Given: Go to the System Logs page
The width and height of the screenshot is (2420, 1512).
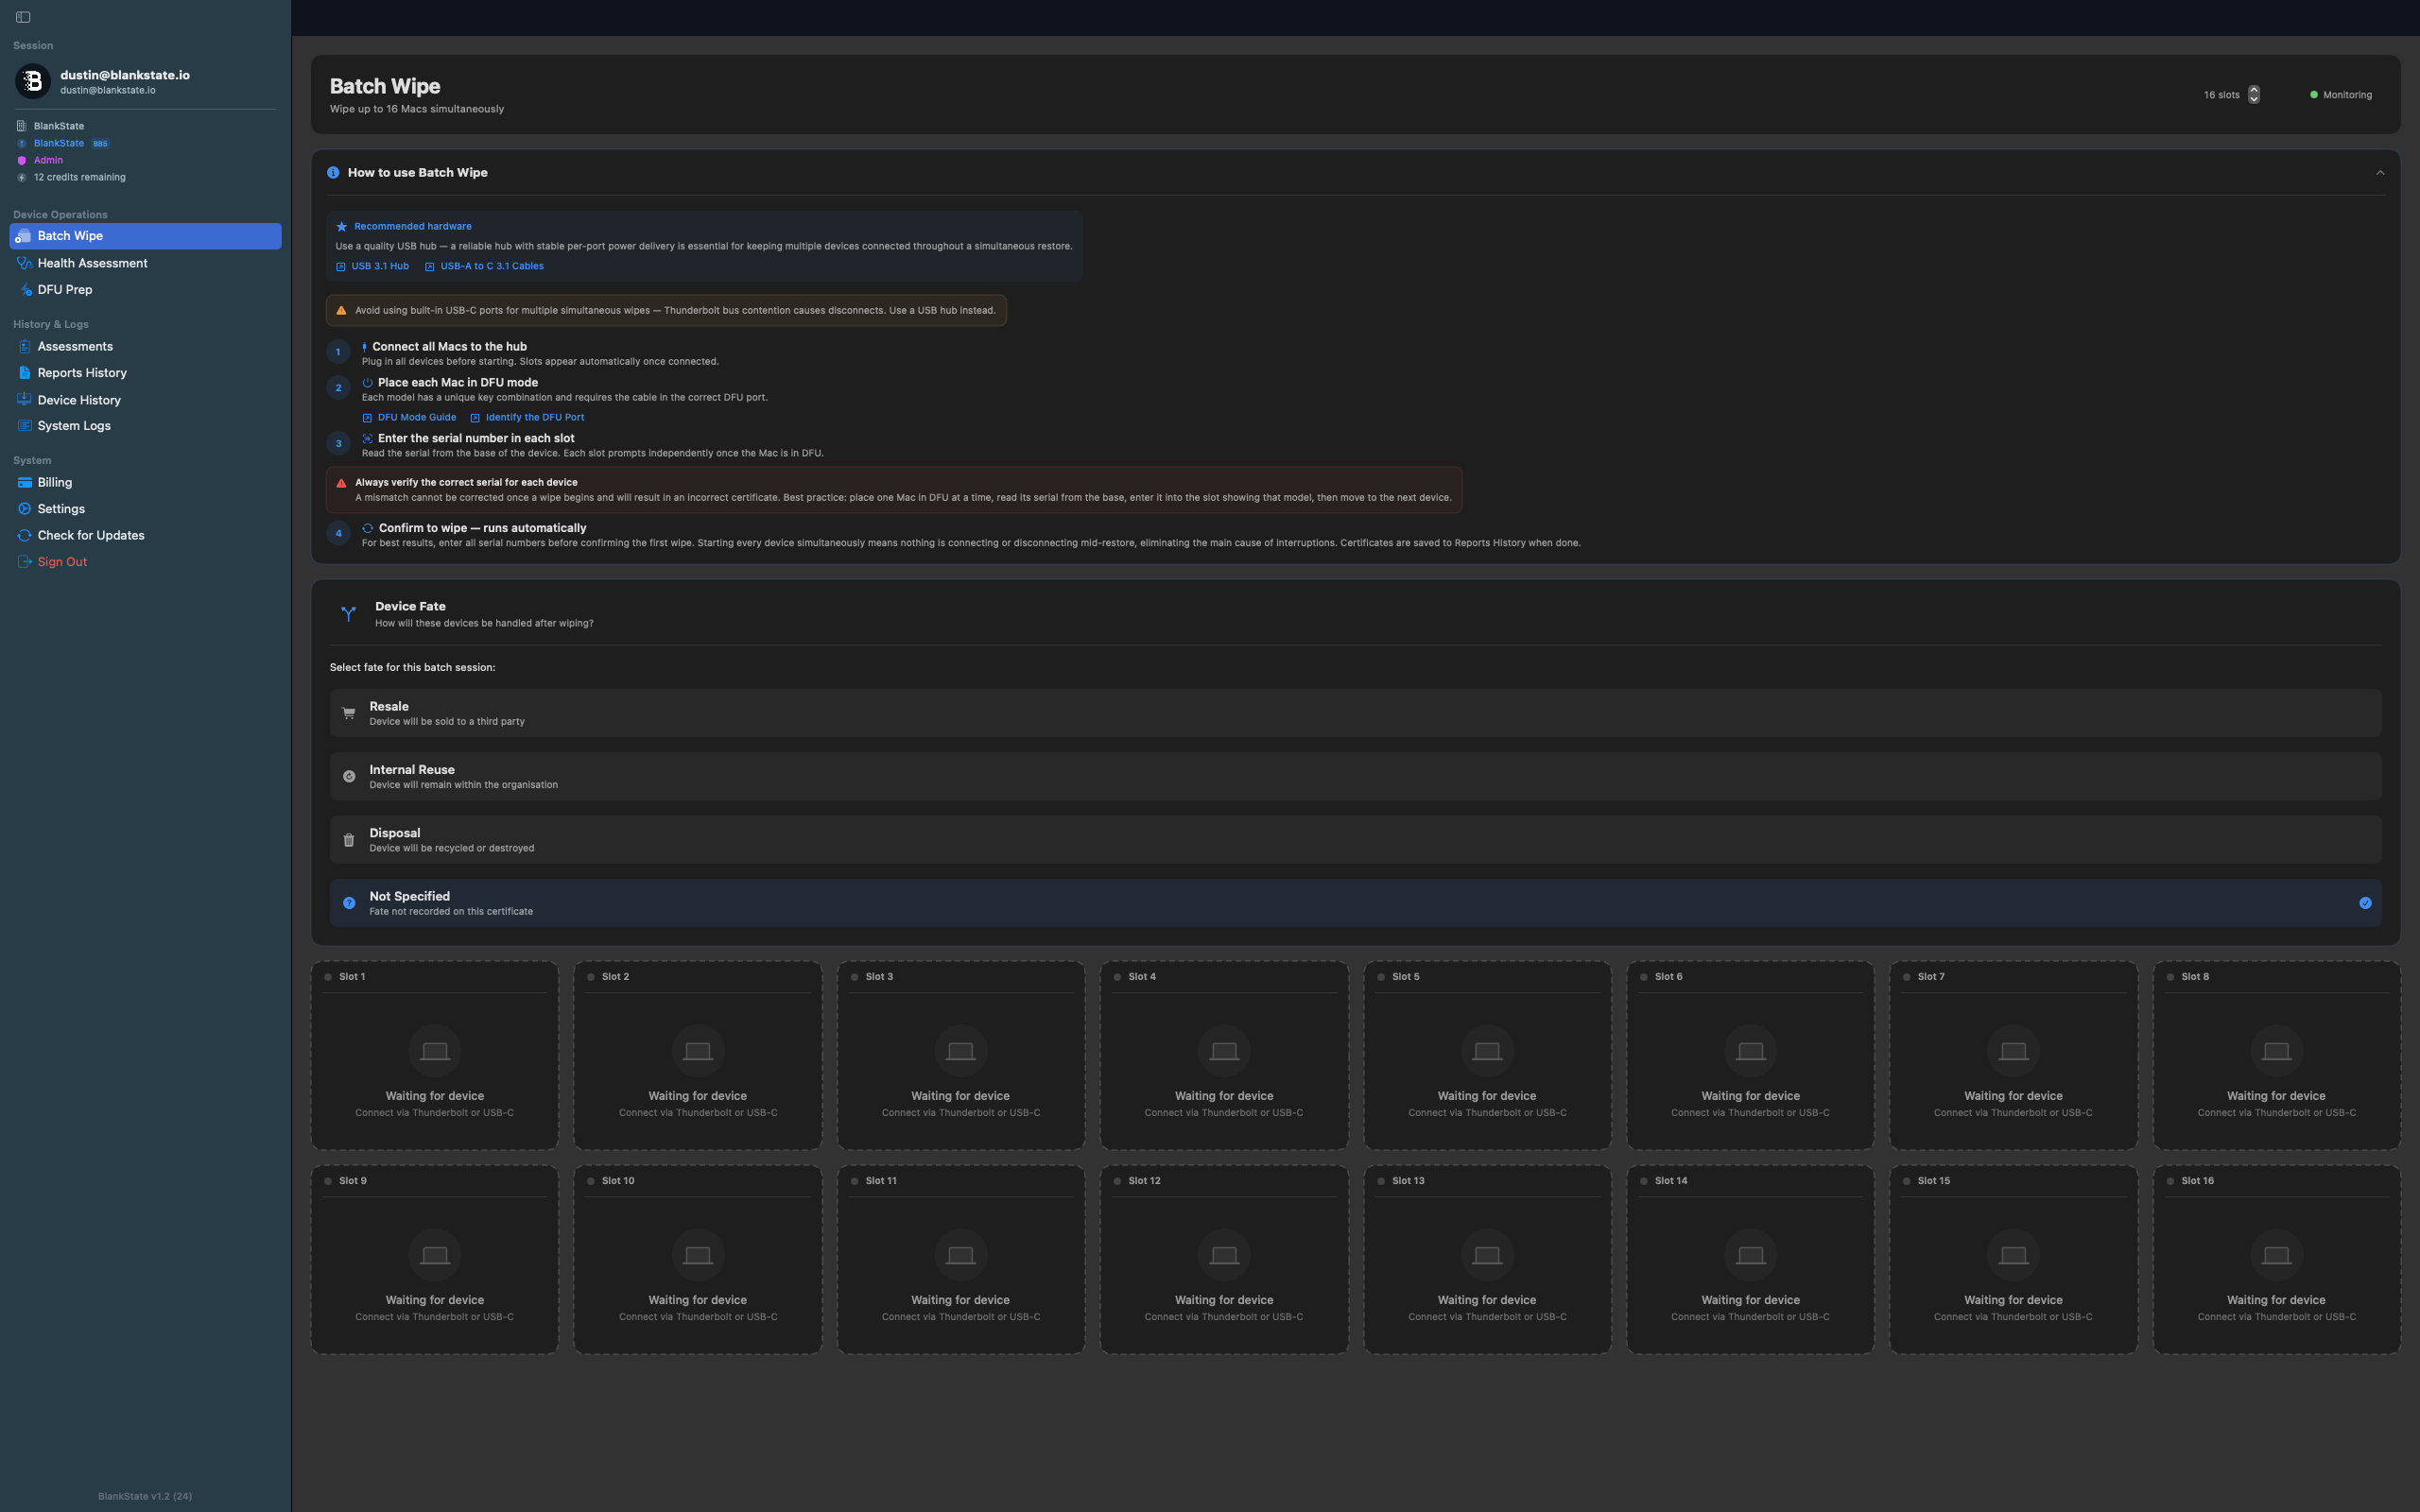Looking at the screenshot, I should [74, 426].
